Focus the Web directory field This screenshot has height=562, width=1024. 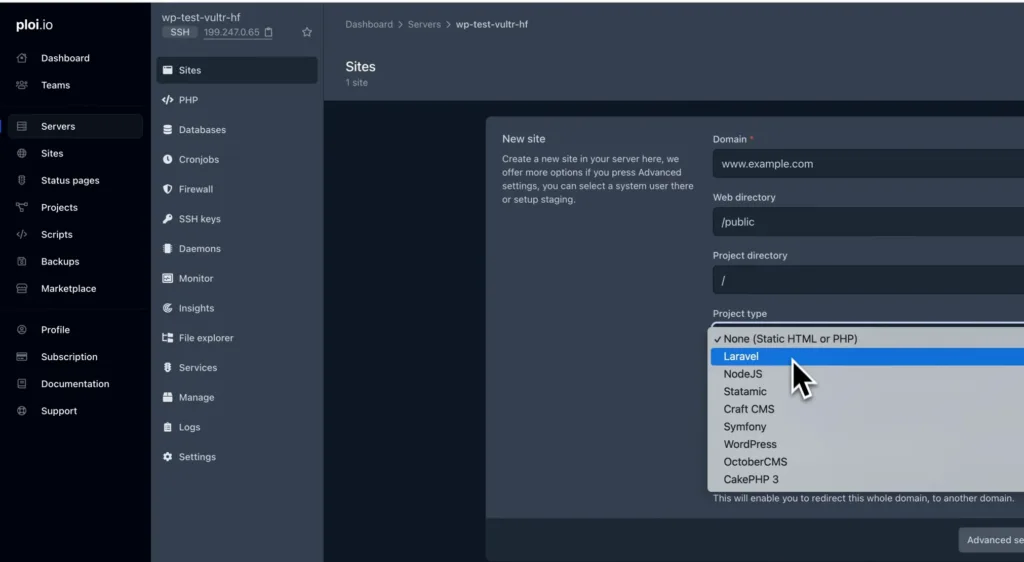click(869, 222)
